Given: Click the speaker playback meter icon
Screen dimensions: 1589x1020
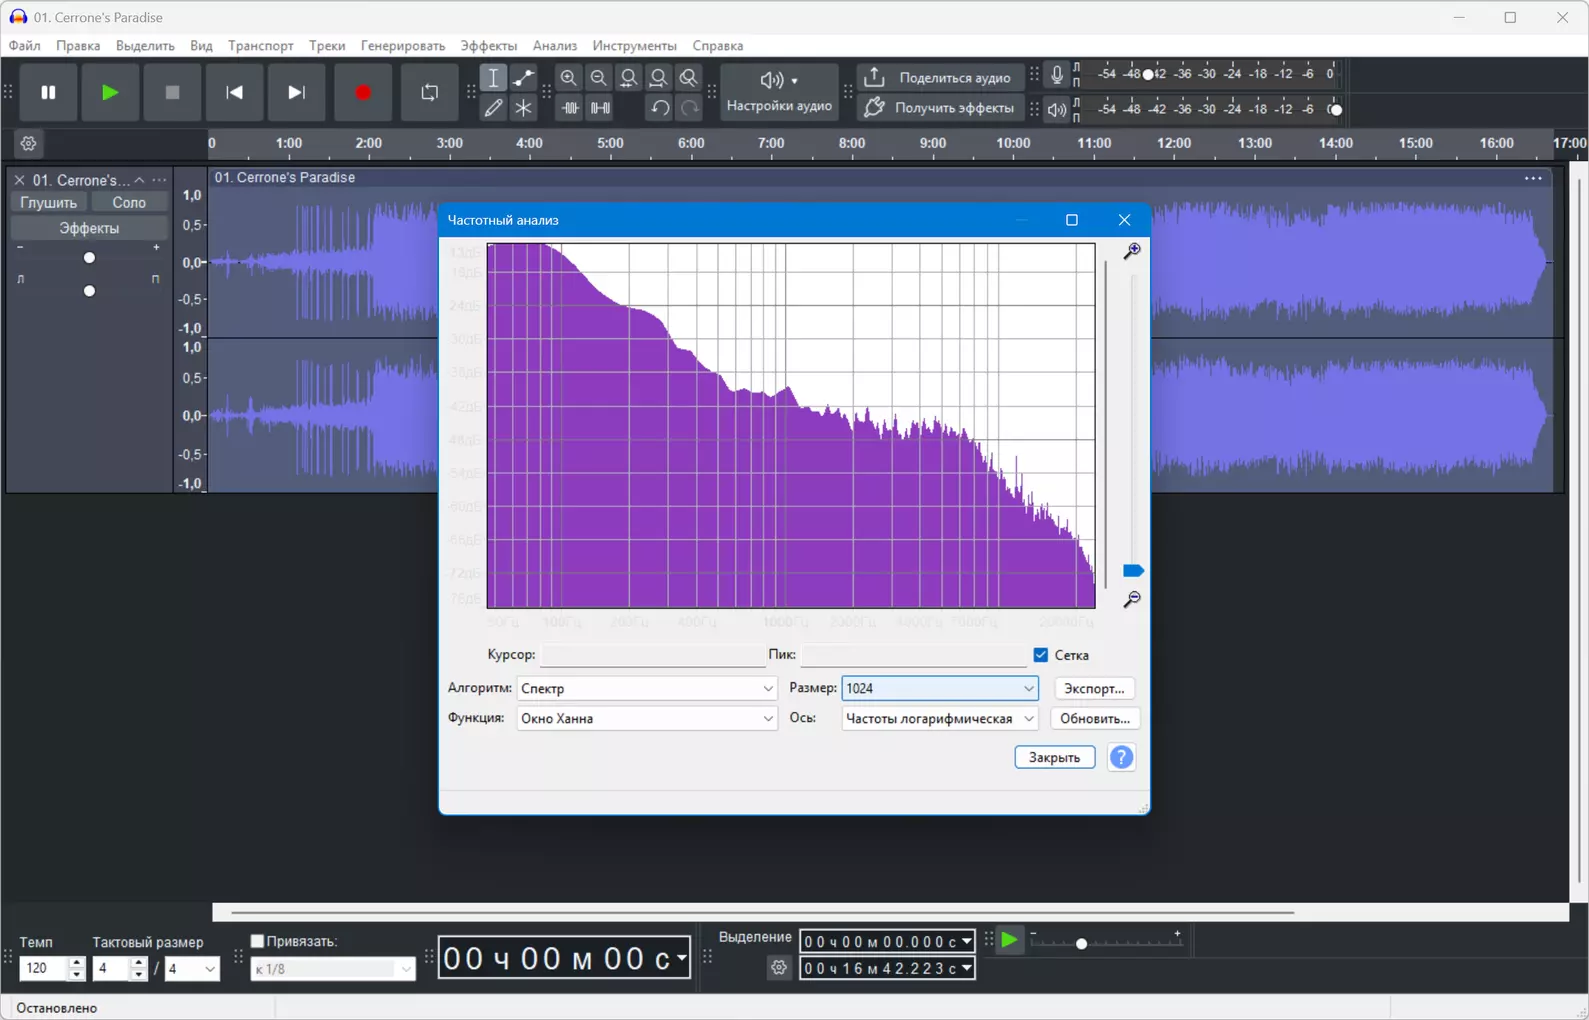Looking at the screenshot, I should [1057, 109].
